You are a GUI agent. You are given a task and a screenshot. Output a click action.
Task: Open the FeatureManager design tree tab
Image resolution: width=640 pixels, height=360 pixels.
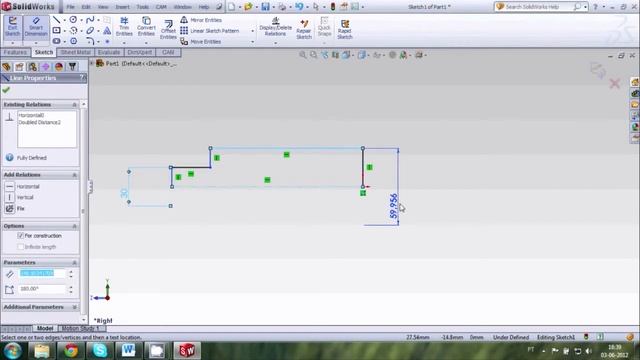point(7,67)
